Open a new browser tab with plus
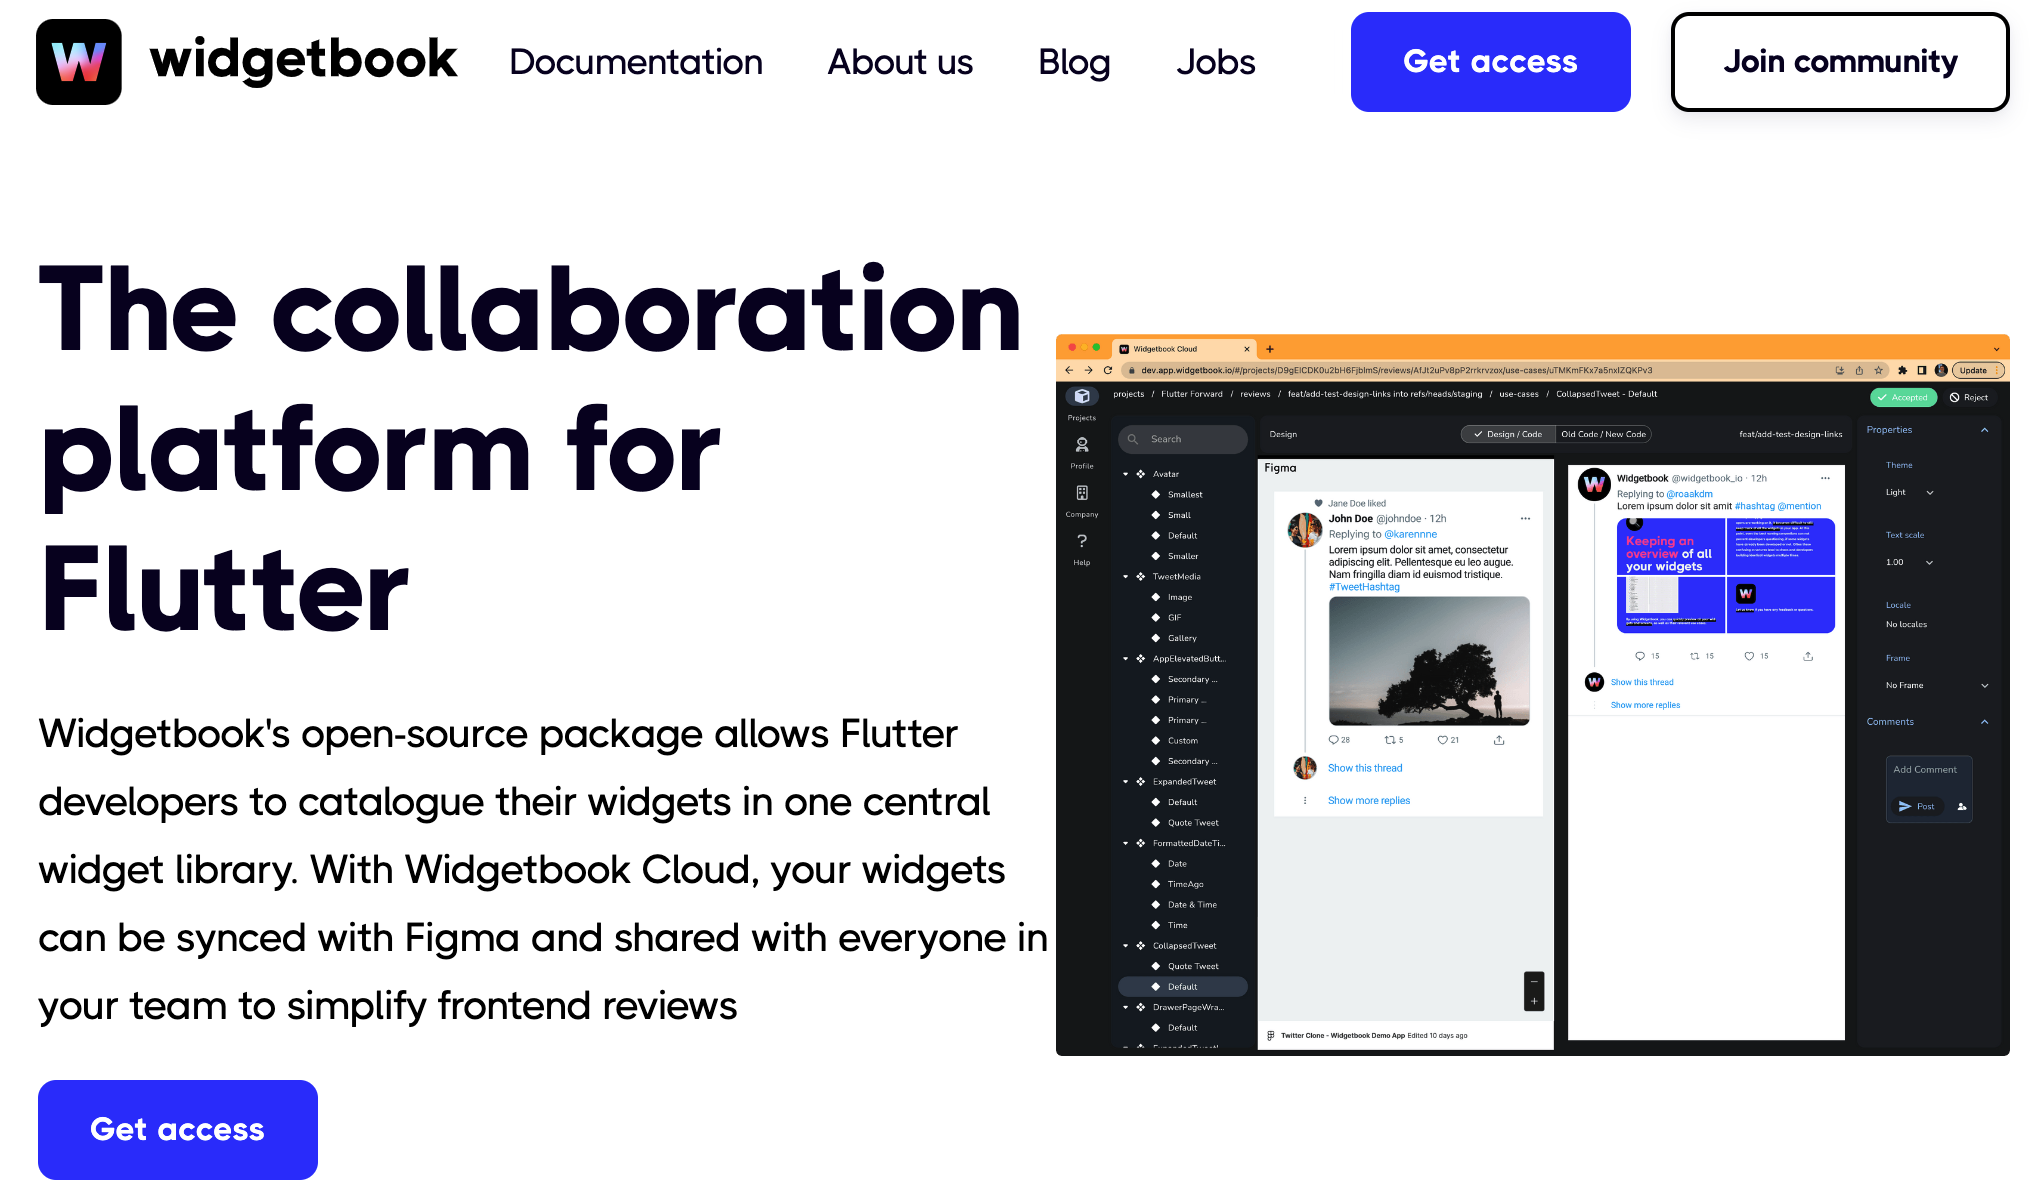The image size is (2042, 1198). [1270, 349]
